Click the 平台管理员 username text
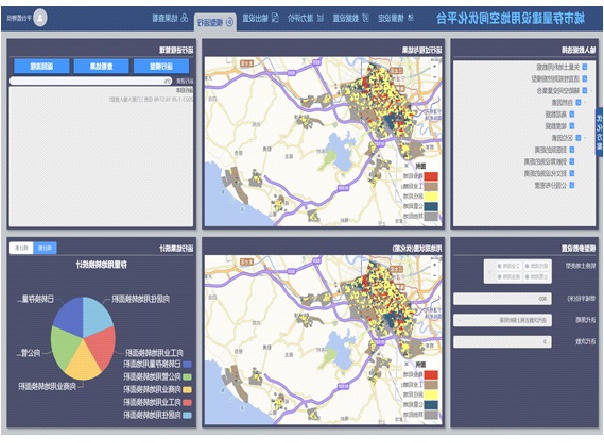604x443 pixels. coord(19,18)
